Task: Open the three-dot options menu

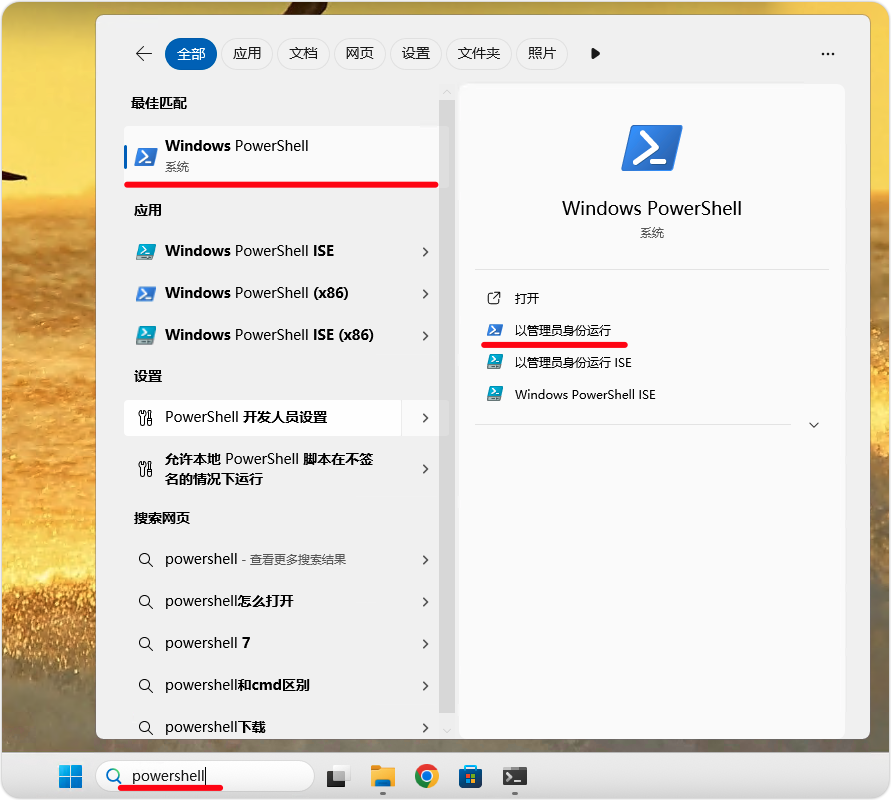Action: pyautogui.click(x=828, y=54)
